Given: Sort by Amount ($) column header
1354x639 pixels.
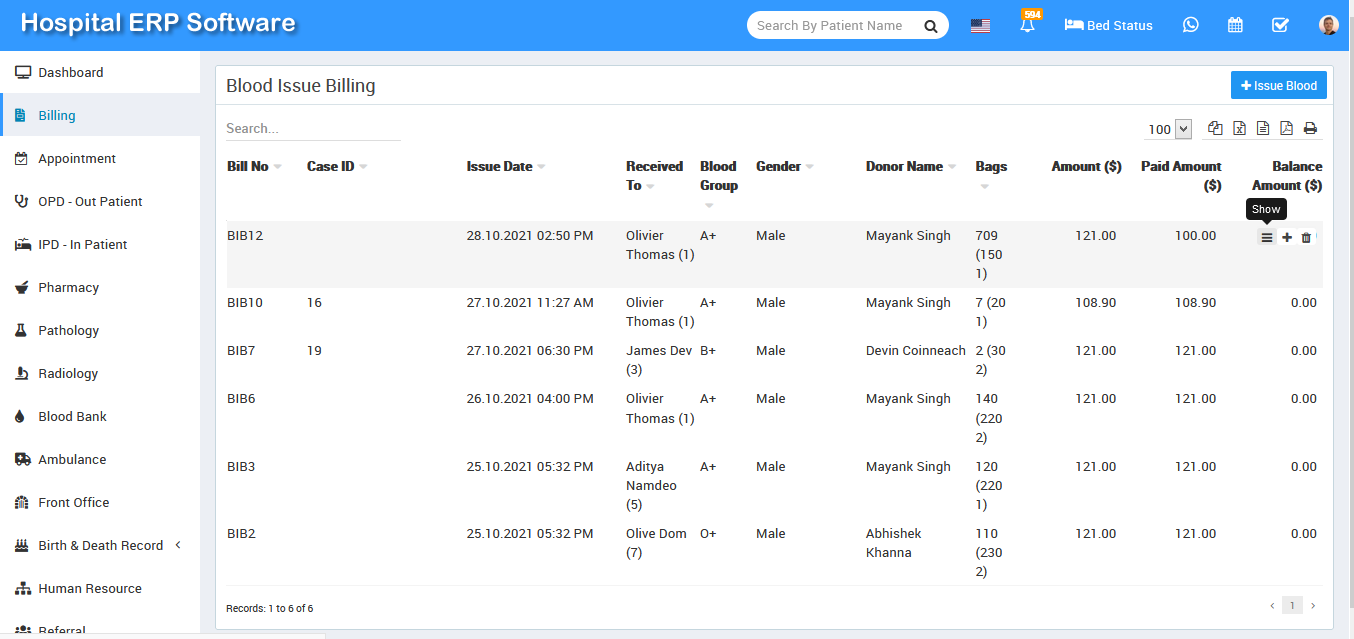Looking at the screenshot, I should 1086,167.
